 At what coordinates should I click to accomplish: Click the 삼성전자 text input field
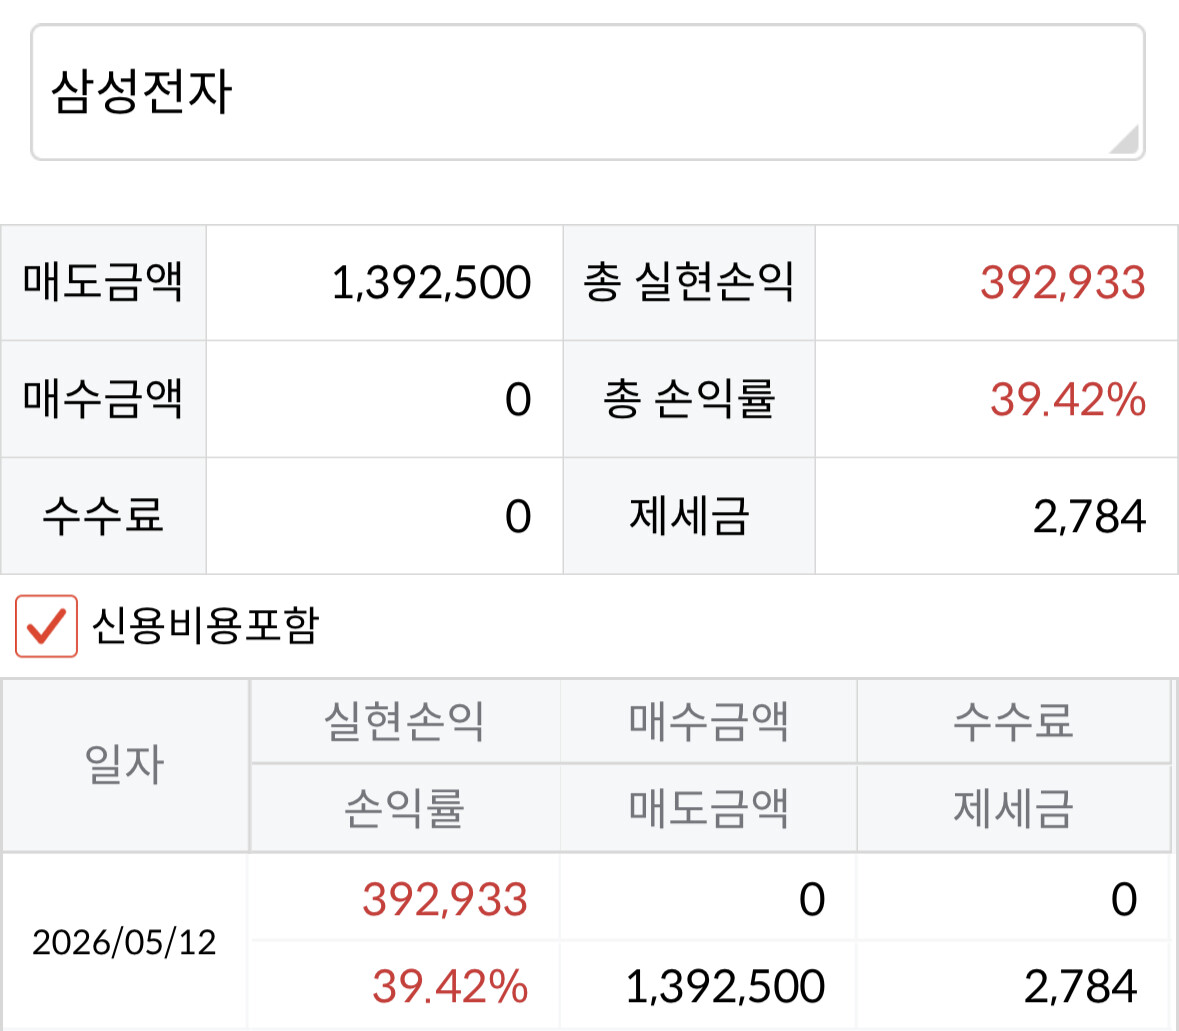587,92
